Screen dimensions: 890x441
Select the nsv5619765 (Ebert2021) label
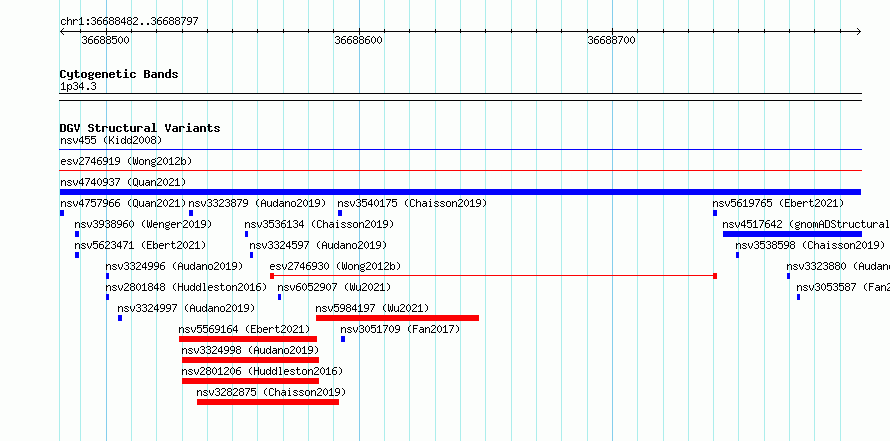click(778, 203)
